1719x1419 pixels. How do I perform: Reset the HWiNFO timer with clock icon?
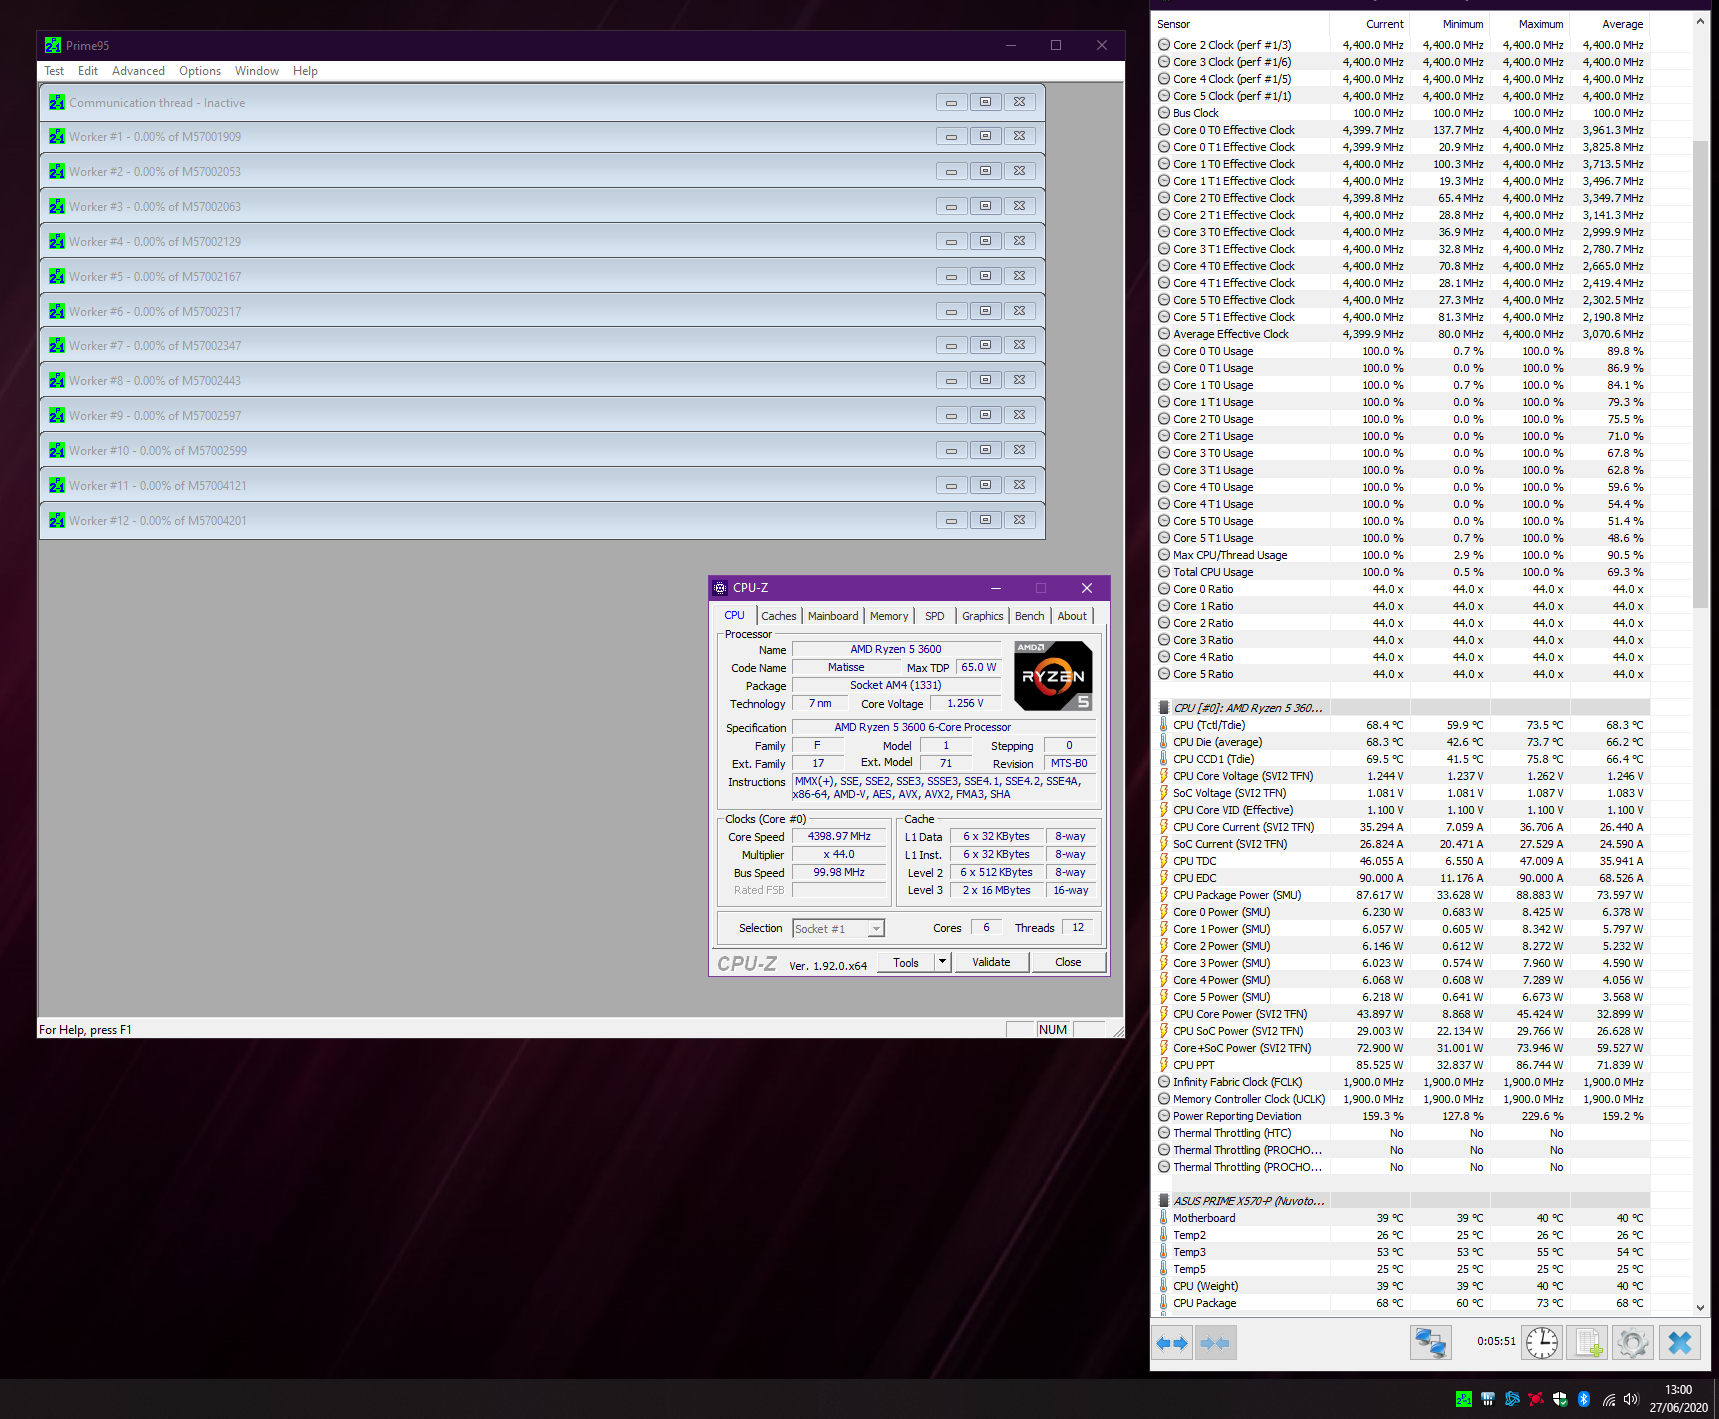[x=1541, y=1342]
